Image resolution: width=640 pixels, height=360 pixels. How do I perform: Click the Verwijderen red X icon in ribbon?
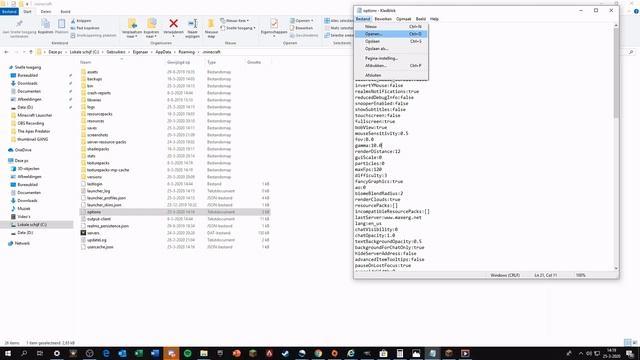pos(173,24)
